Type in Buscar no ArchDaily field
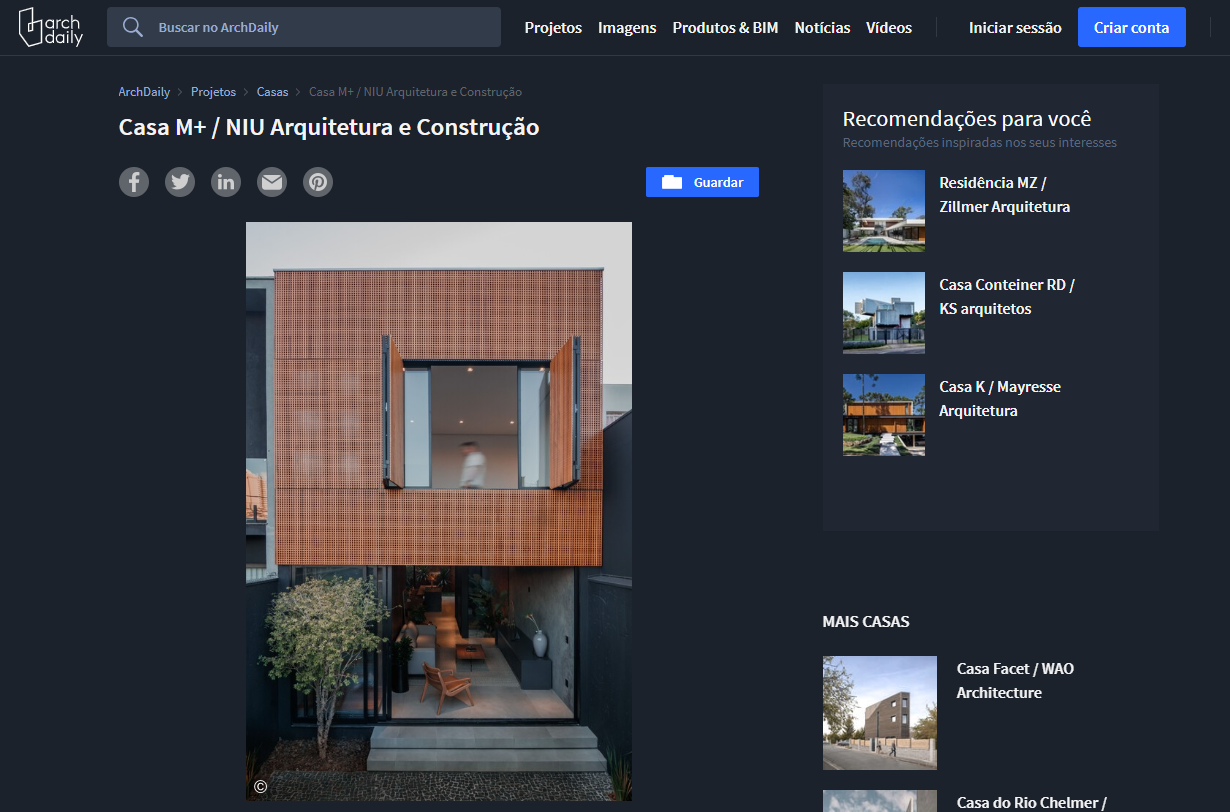The width and height of the screenshot is (1230, 812). [x=320, y=28]
